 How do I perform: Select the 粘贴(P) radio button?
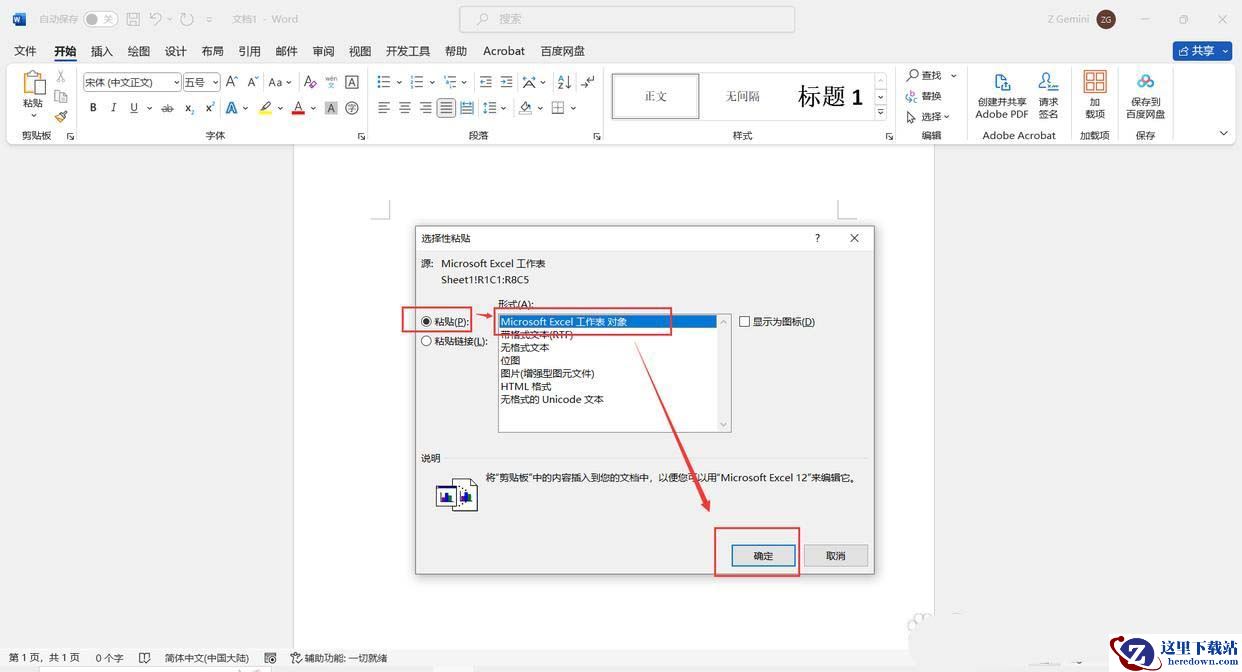click(x=426, y=322)
